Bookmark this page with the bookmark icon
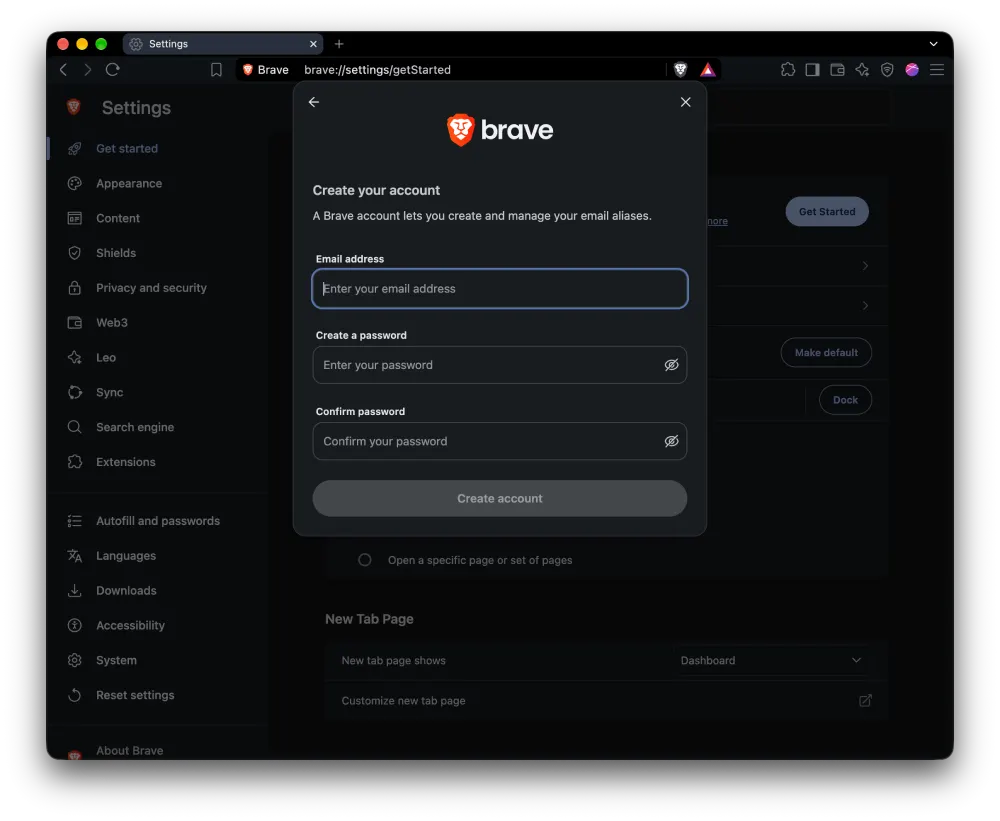1000x821 pixels. (216, 70)
